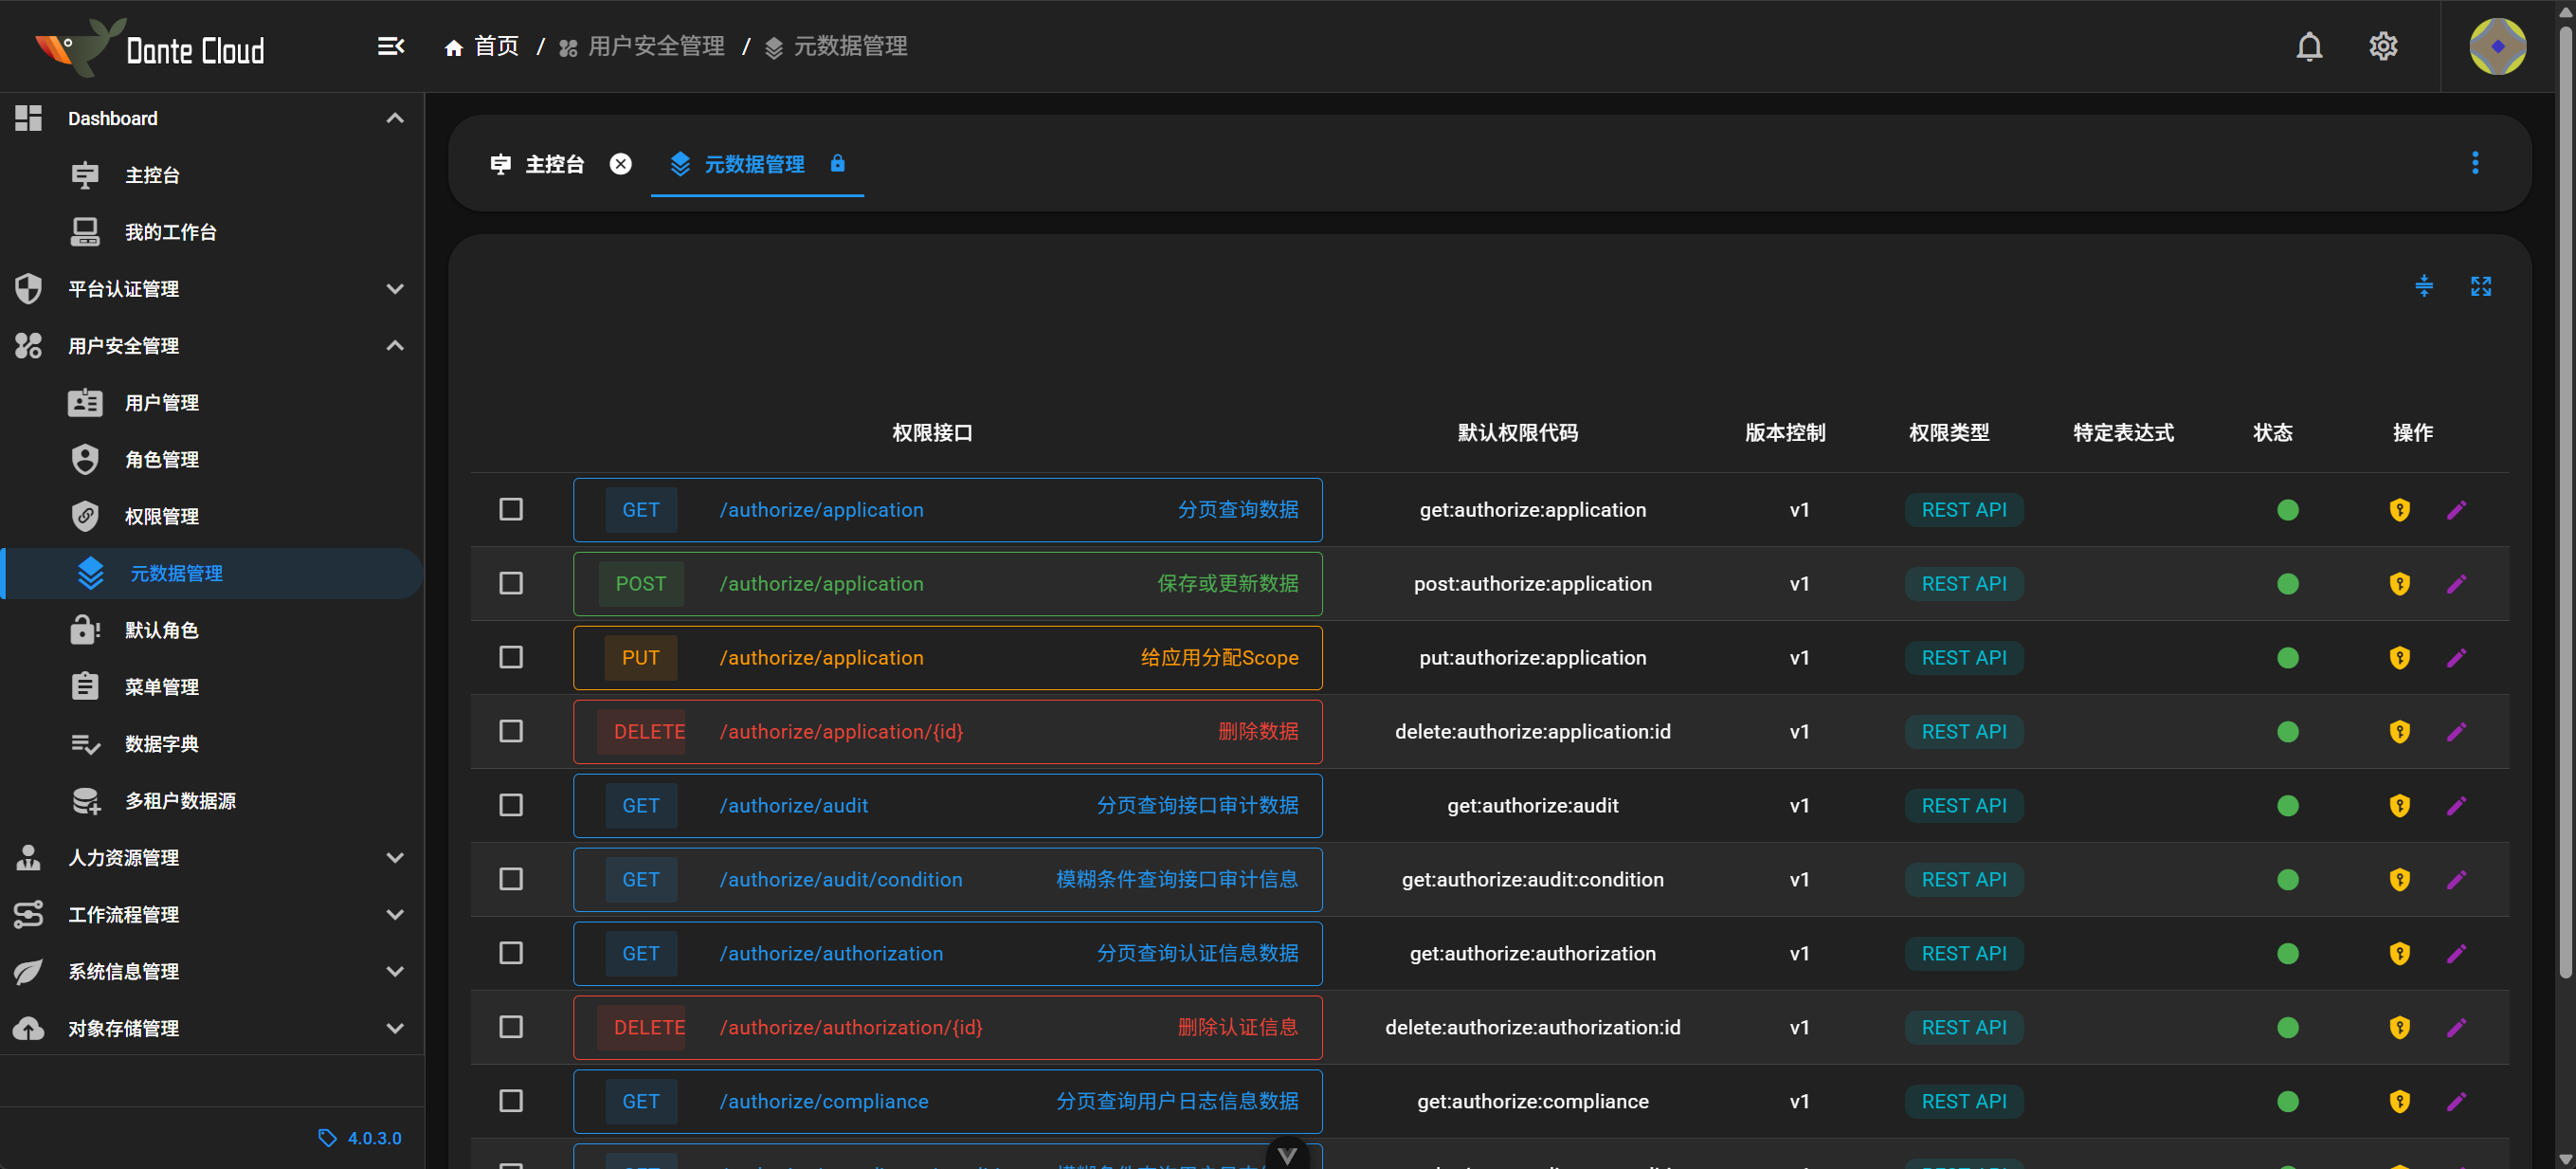Collapse sidebar with hamburger menu icon
This screenshot has height=1169, width=2576.
pos(390,46)
